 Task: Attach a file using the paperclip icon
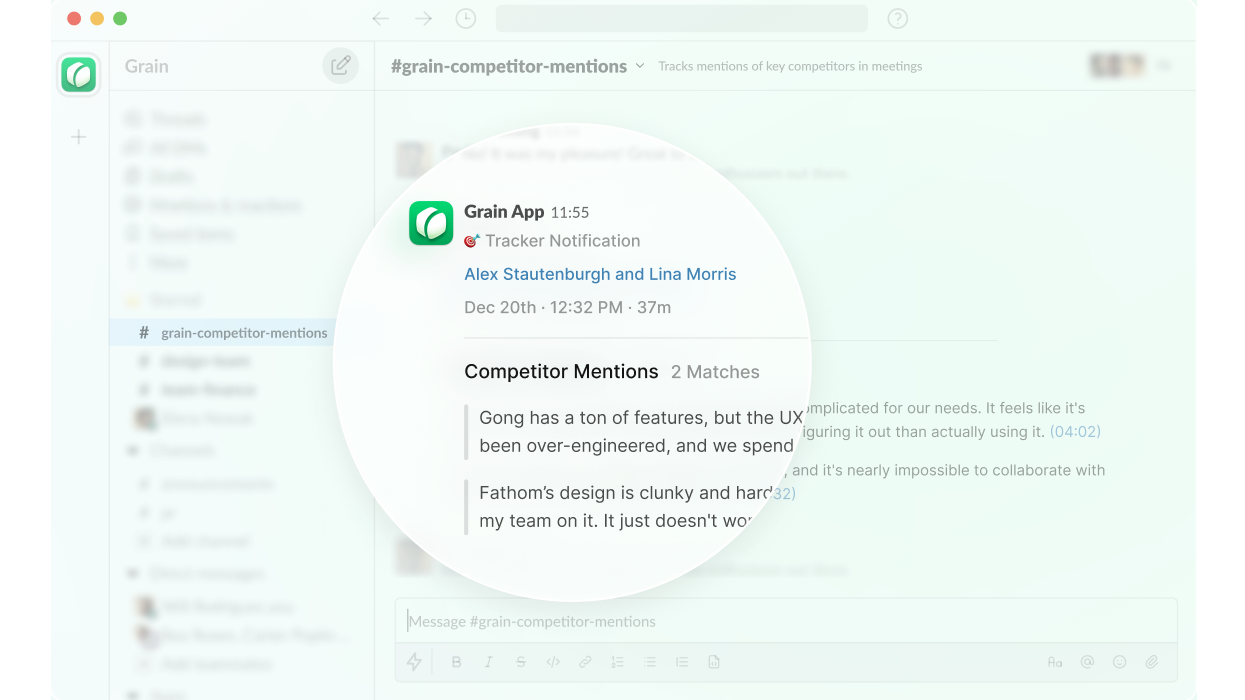pos(1151,661)
